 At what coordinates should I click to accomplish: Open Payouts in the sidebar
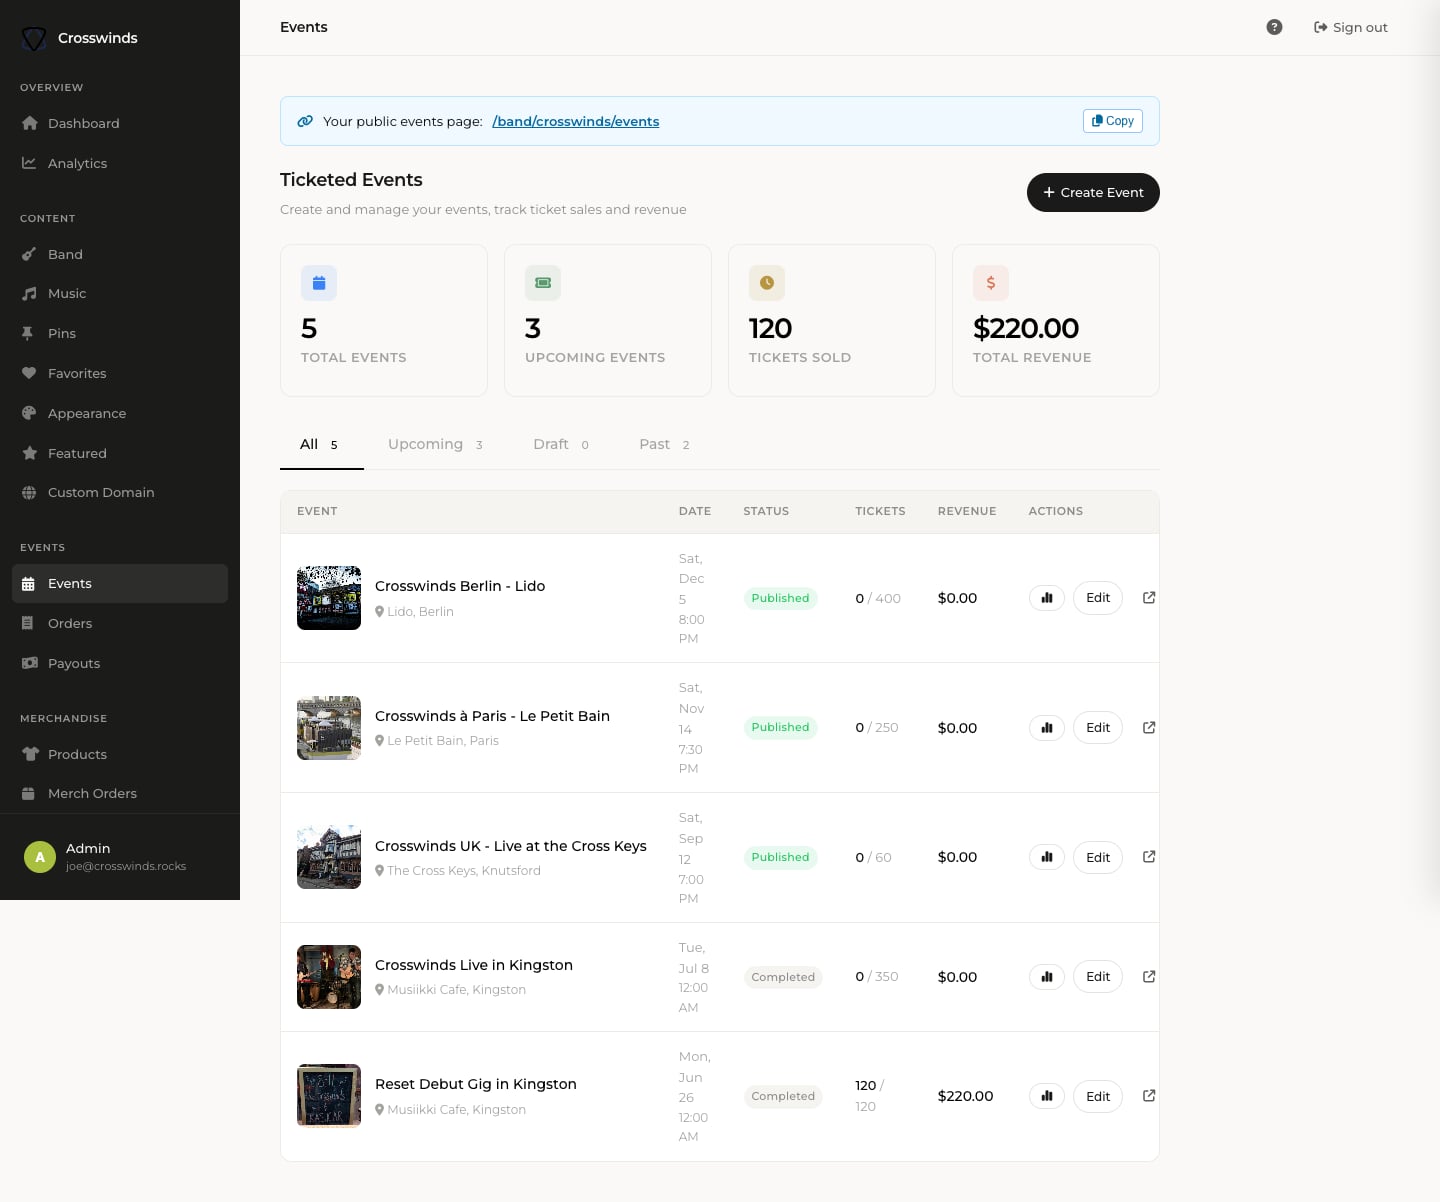pos(120,663)
